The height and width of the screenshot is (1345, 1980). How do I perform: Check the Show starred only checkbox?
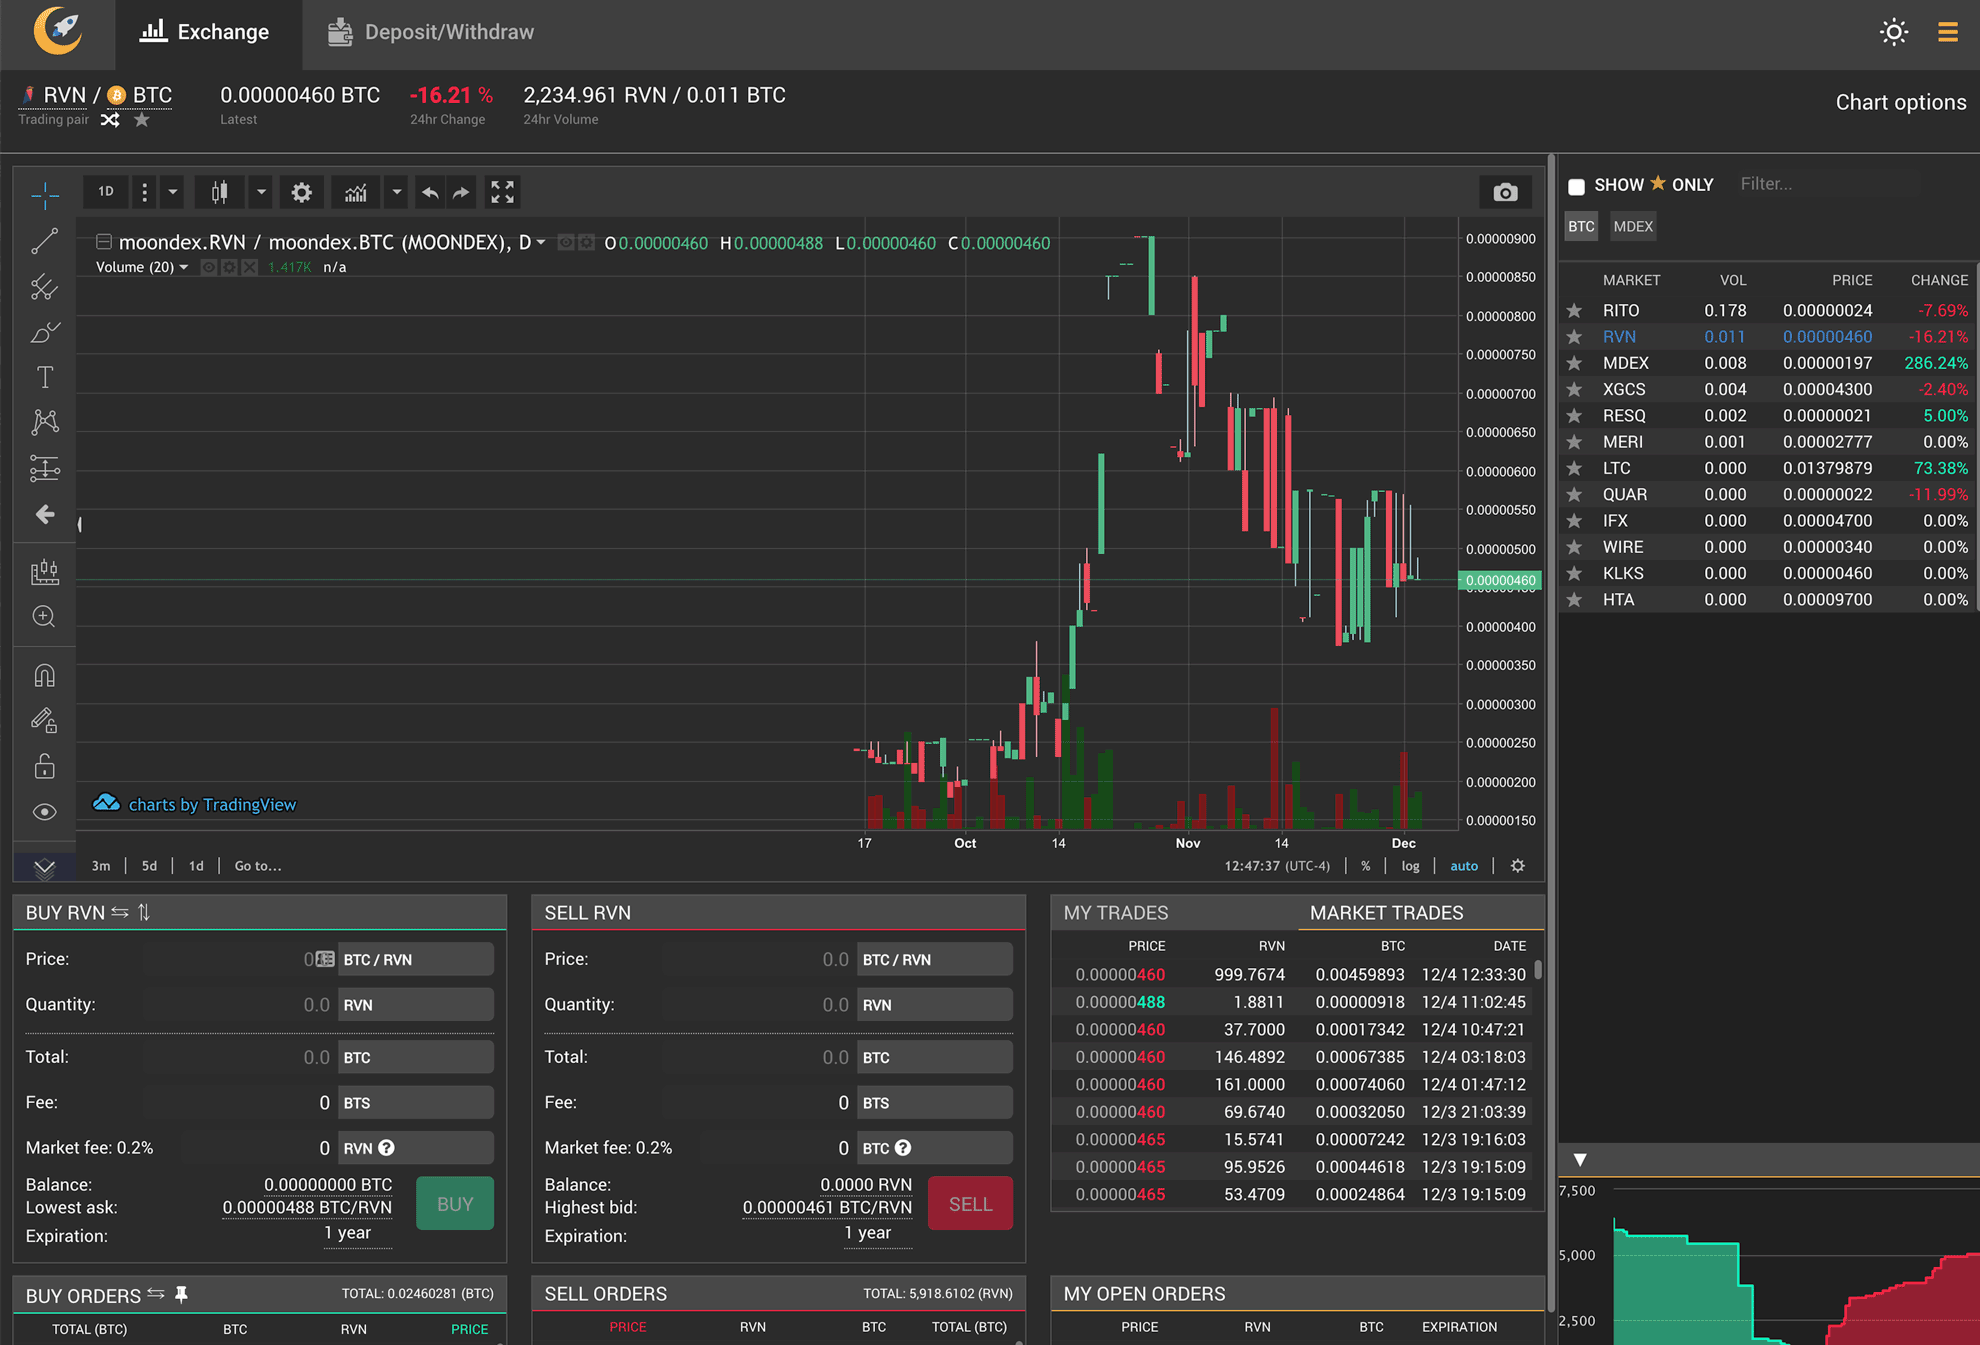click(1577, 186)
